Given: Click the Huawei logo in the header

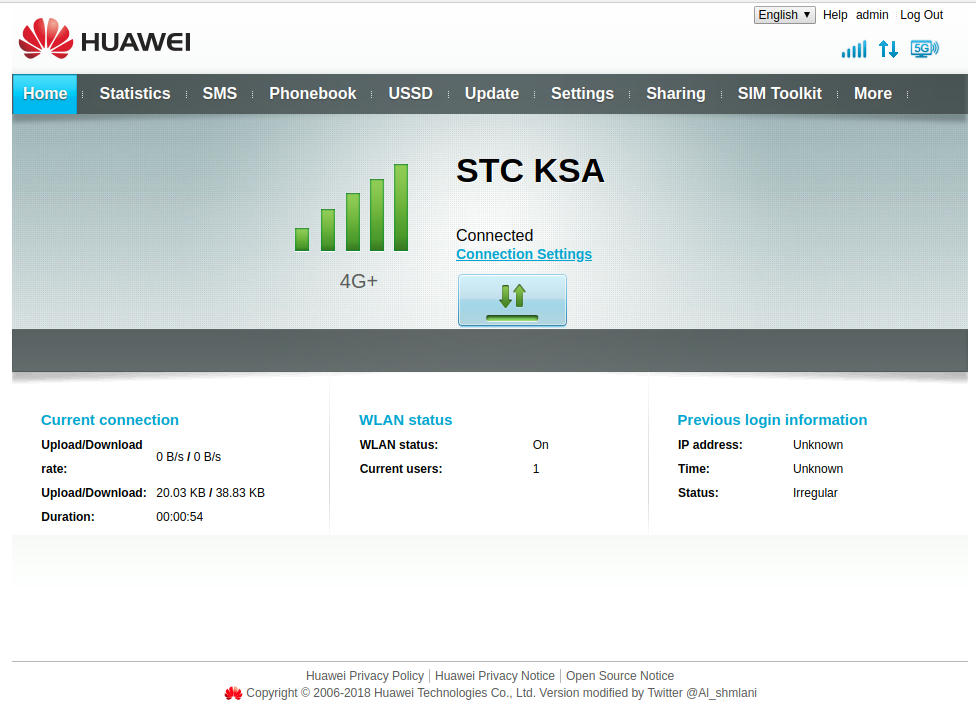Looking at the screenshot, I should (x=105, y=39).
